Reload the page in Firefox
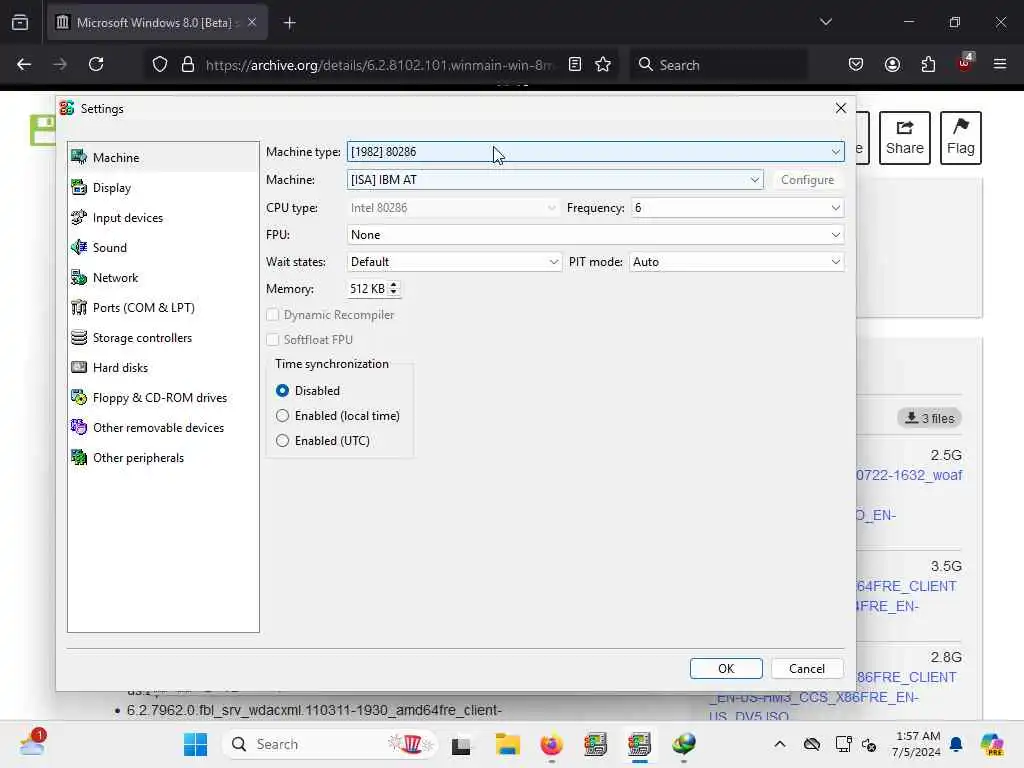Screen dimensions: 1024x768 tap(96, 64)
